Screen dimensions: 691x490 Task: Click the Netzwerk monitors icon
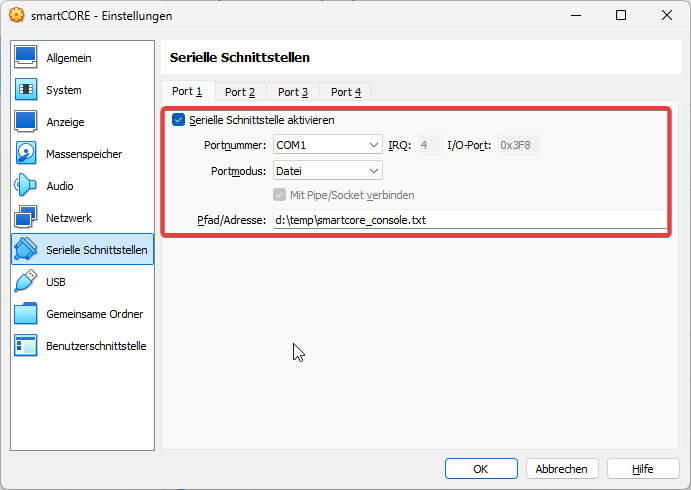[x=26, y=217]
